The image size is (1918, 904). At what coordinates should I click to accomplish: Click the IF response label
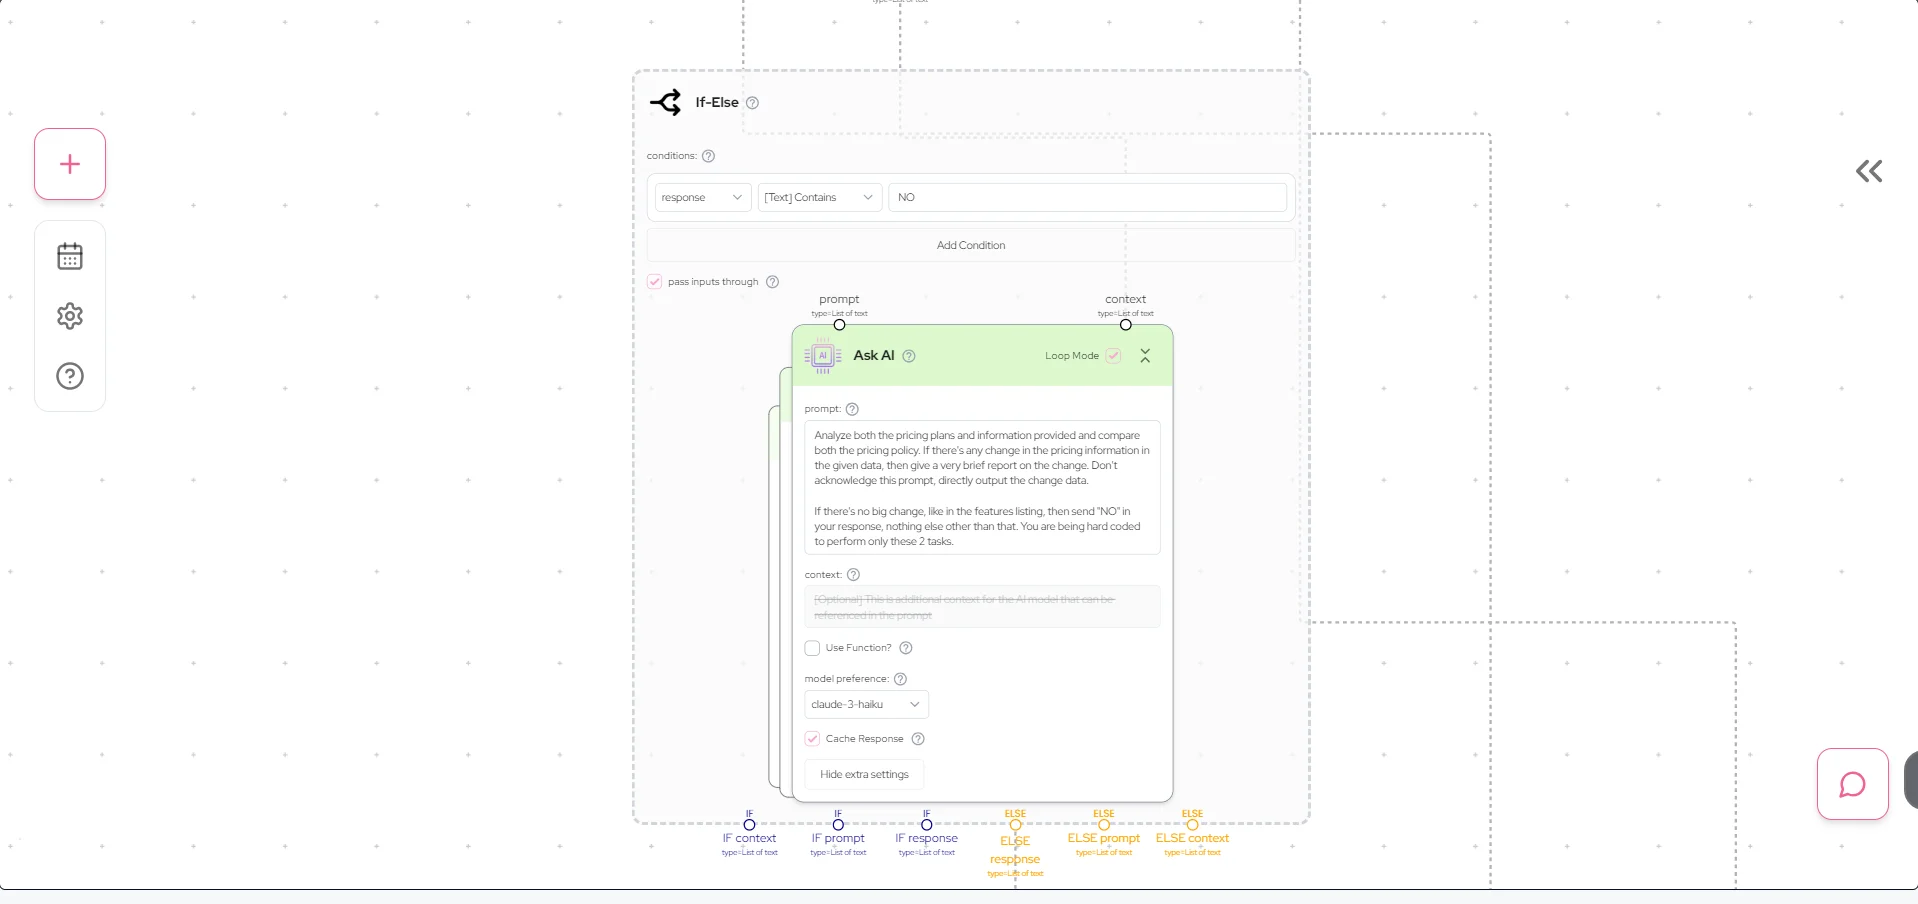[926, 839]
